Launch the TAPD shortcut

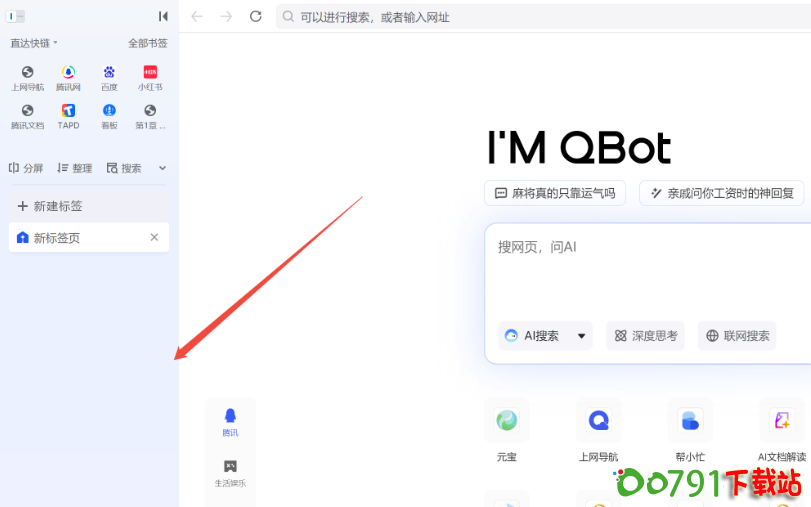tap(68, 111)
